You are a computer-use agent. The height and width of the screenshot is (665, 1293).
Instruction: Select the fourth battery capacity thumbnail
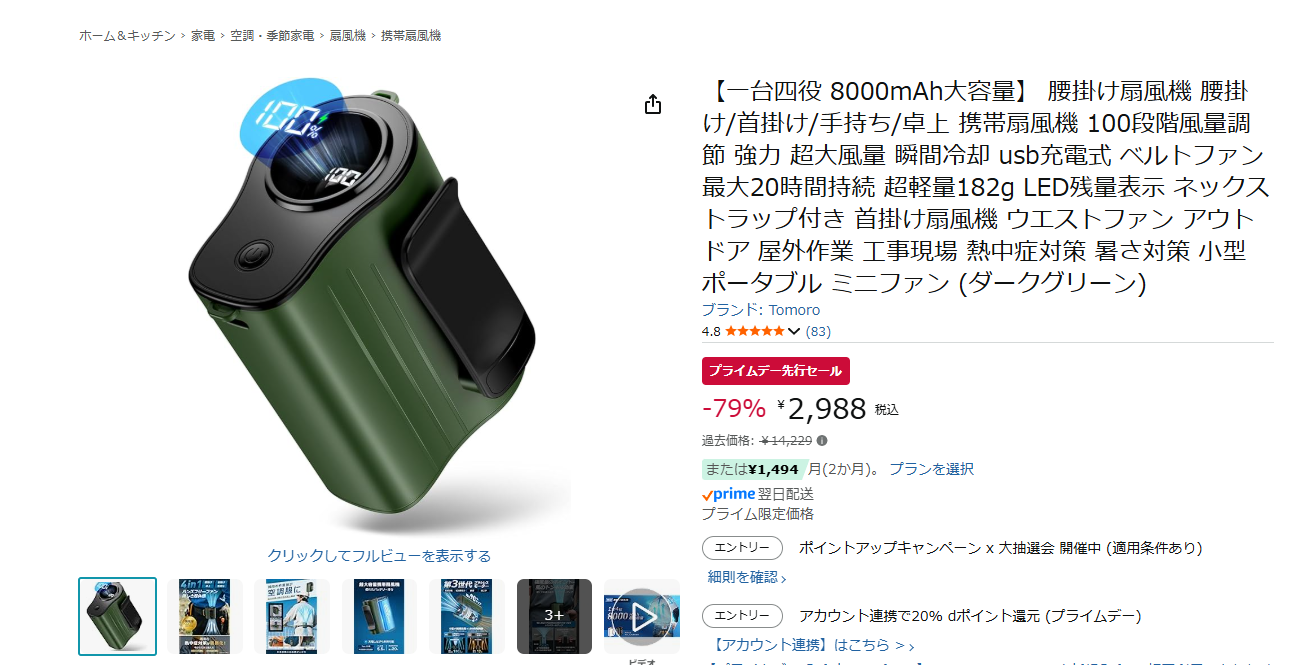(x=379, y=616)
